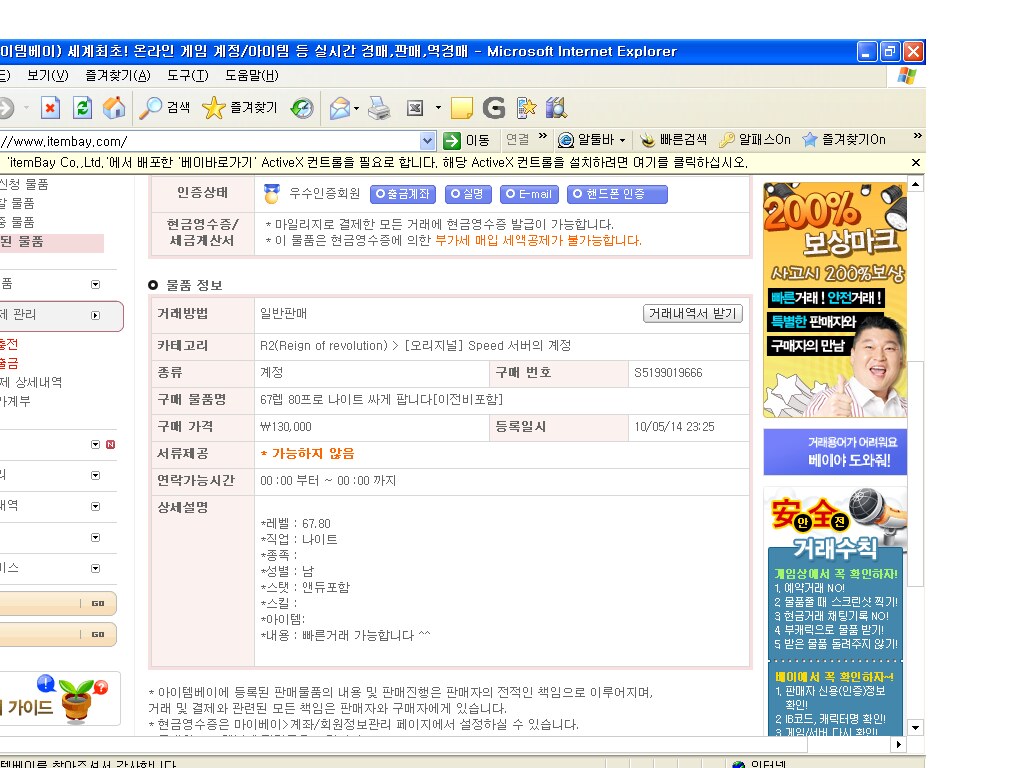Screen dimensions: 1024x768
Task: Click the Print printer icon
Action: click(x=379, y=108)
